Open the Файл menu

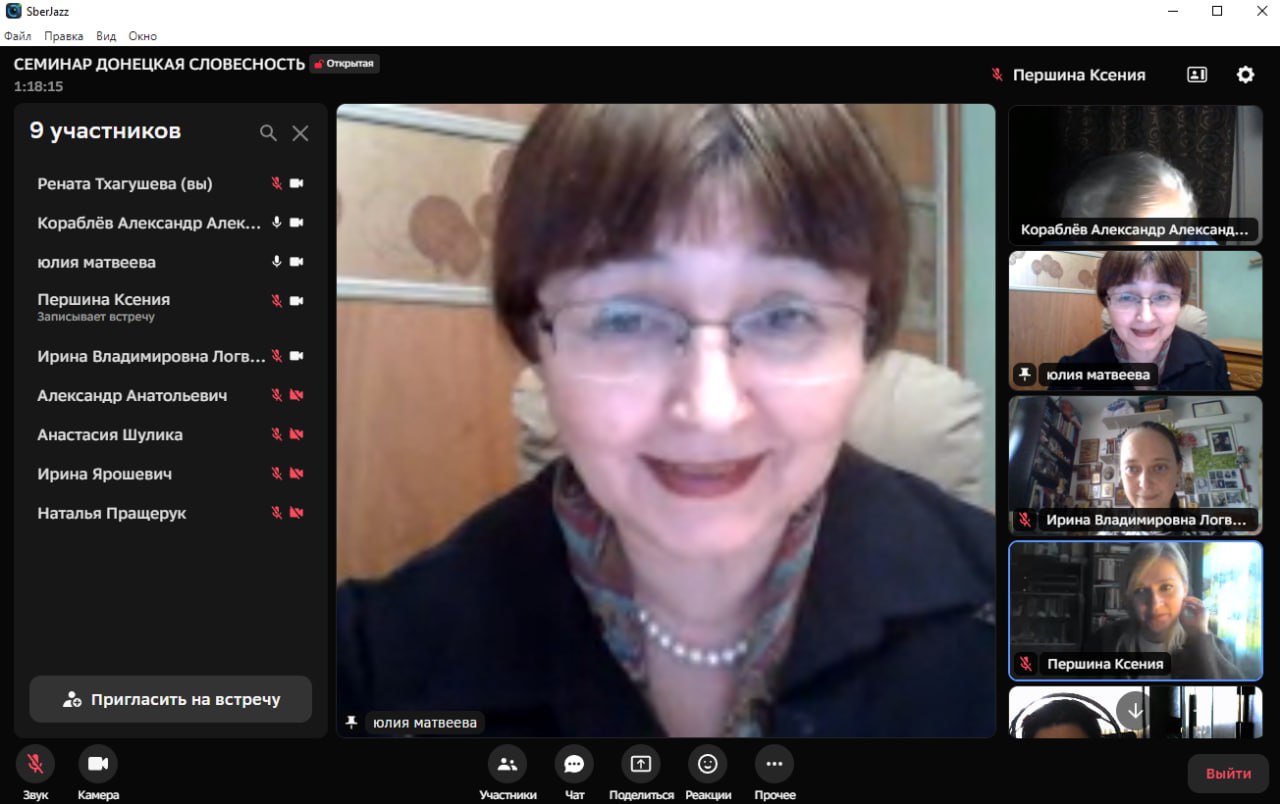pyautogui.click(x=18, y=36)
